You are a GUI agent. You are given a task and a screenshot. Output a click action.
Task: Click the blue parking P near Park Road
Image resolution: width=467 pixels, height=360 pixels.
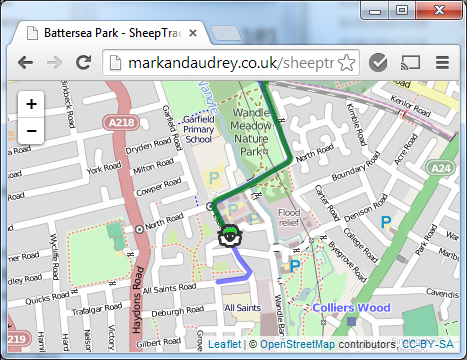pyautogui.click(x=385, y=221)
